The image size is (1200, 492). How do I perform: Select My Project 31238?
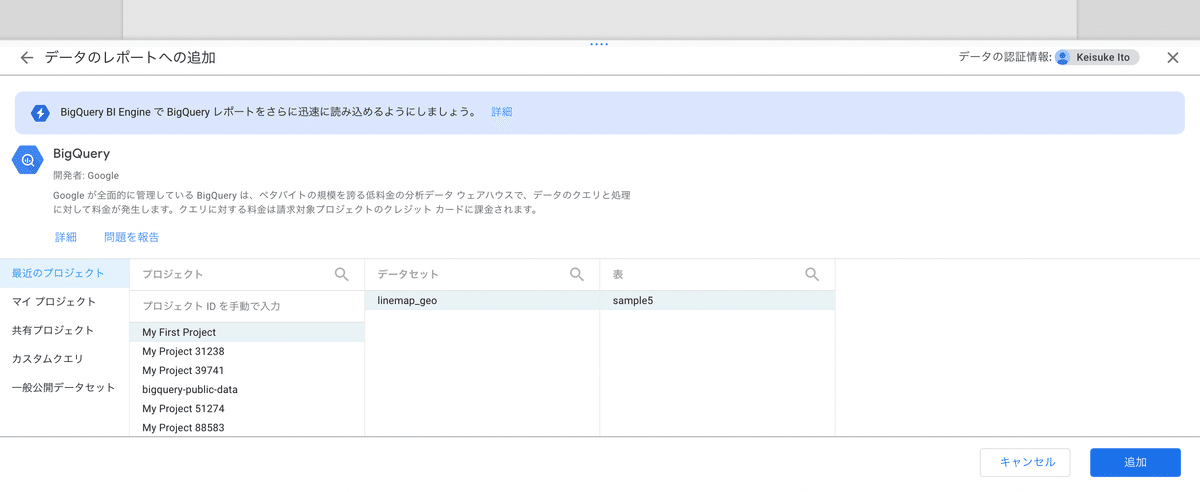click(247, 351)
